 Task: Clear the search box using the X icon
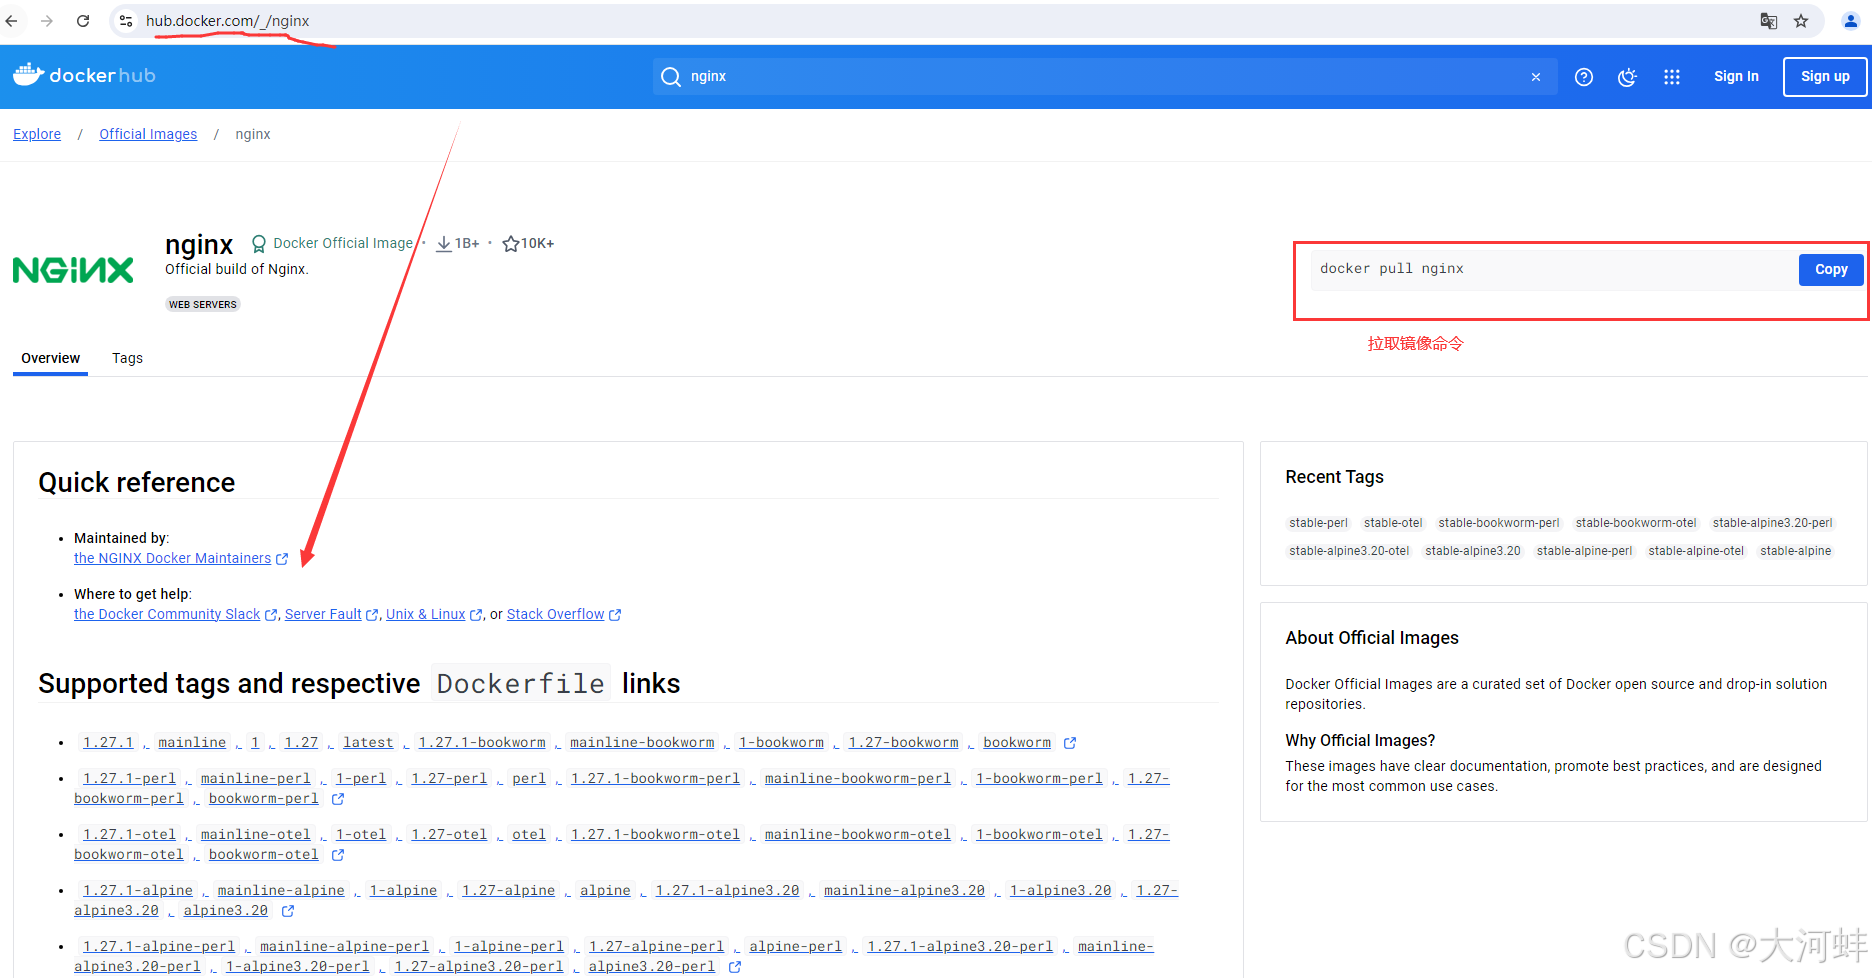(x=1536, y=76)
